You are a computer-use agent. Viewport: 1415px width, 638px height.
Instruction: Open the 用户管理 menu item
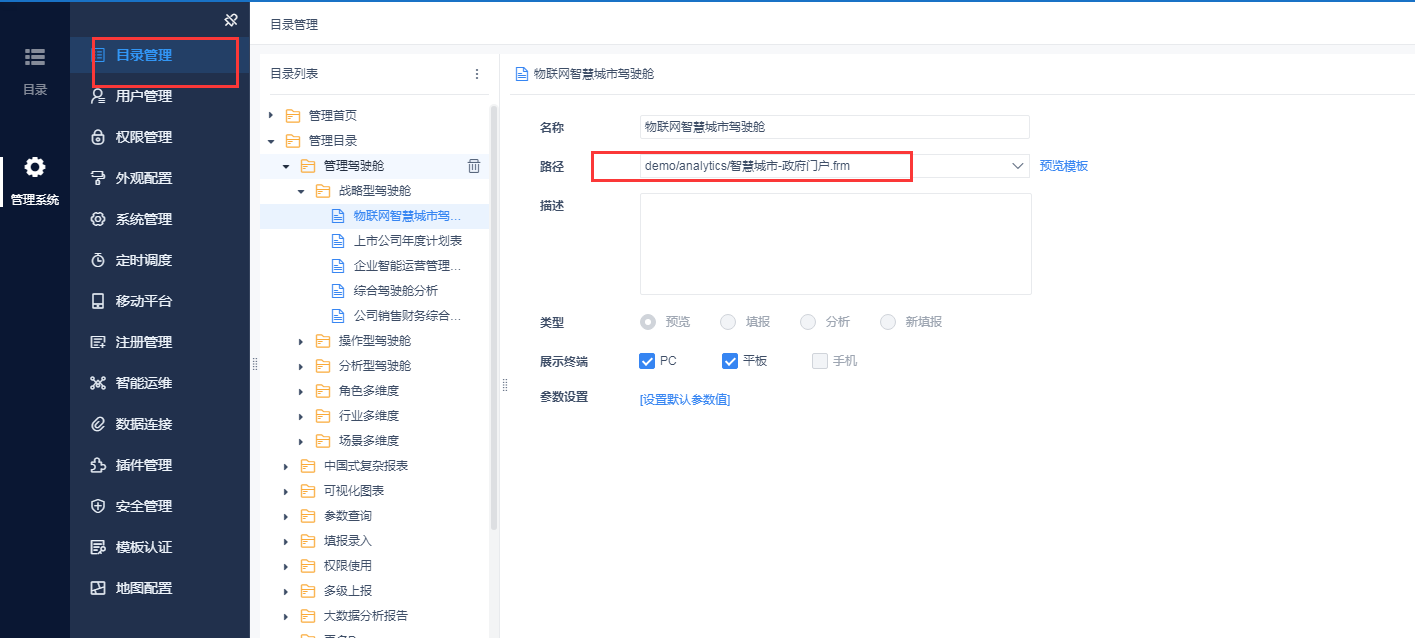(160, 96)
